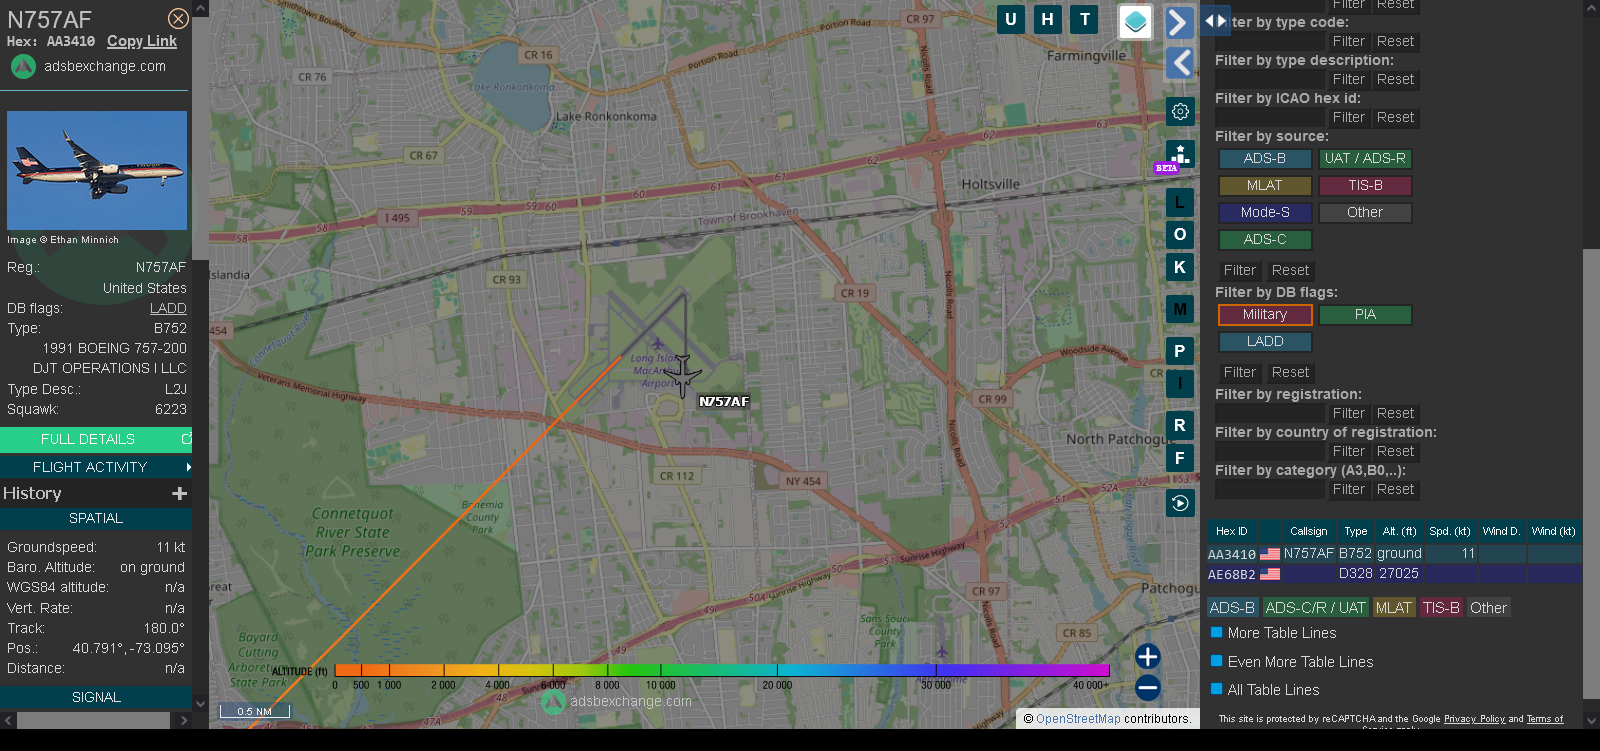Open the map layers selector icon
1600x751 pixels.
[1135, 22]
